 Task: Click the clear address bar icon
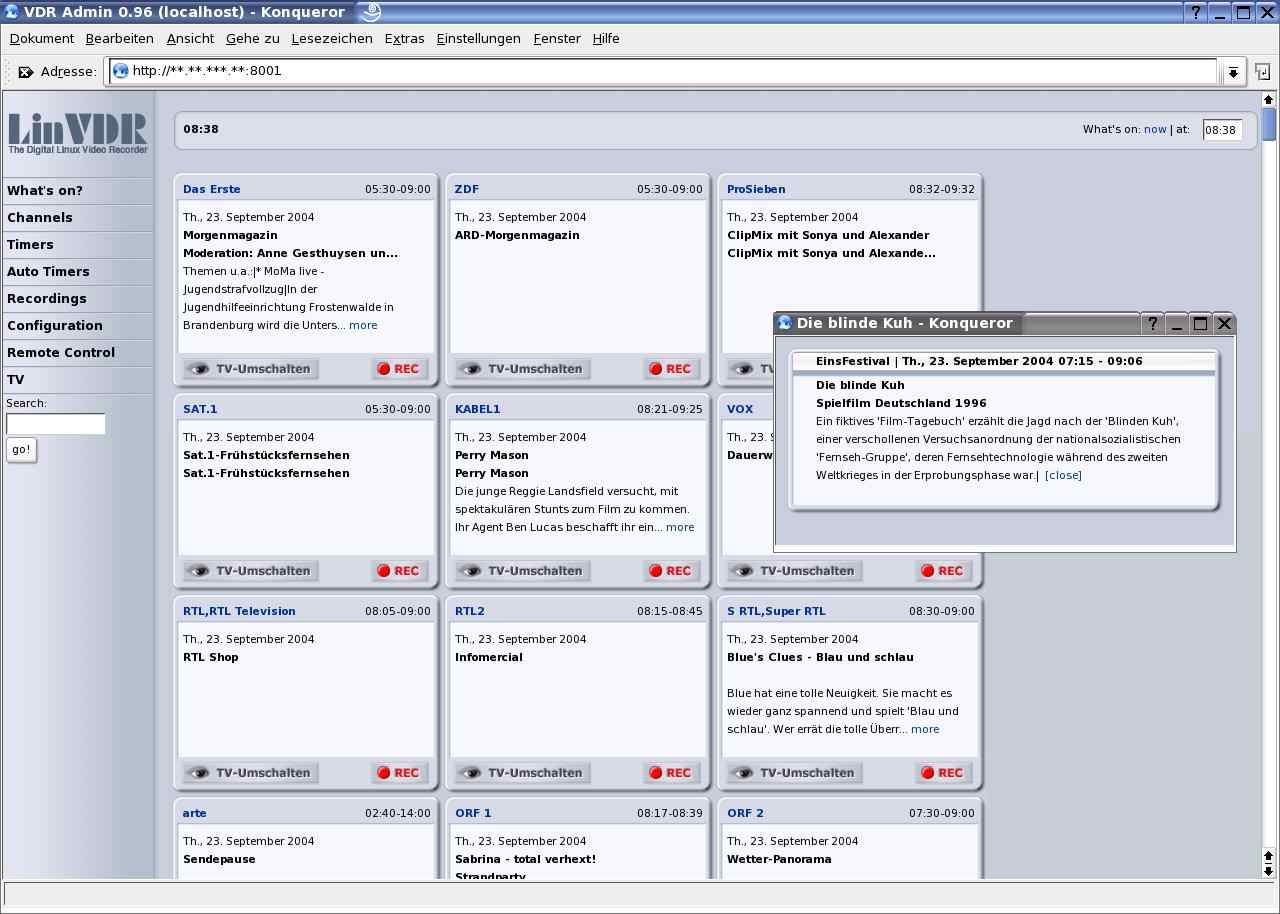26,72
